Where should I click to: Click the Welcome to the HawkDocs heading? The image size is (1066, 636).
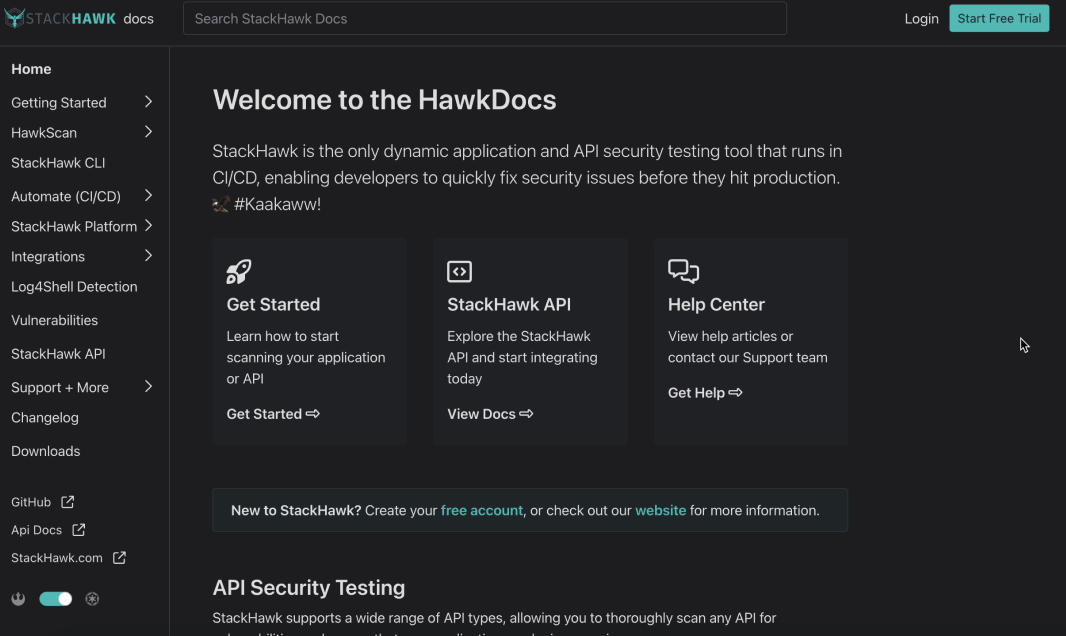click(x=384, y=100)
